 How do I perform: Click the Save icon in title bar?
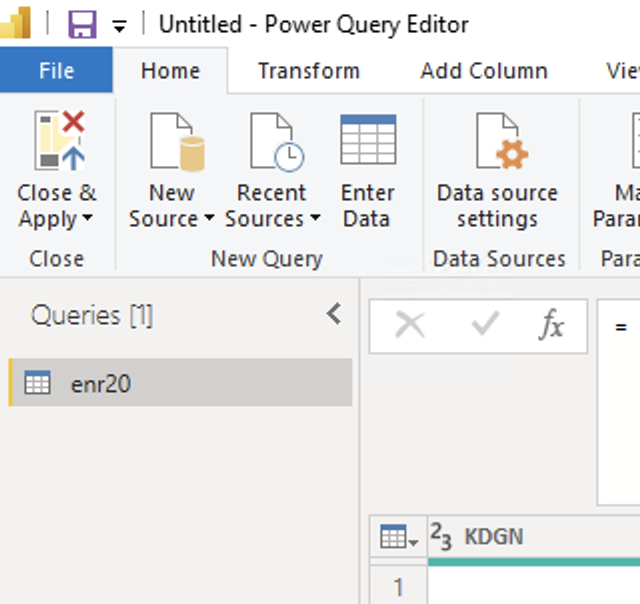pyautogui.click(x=82, y=24)
